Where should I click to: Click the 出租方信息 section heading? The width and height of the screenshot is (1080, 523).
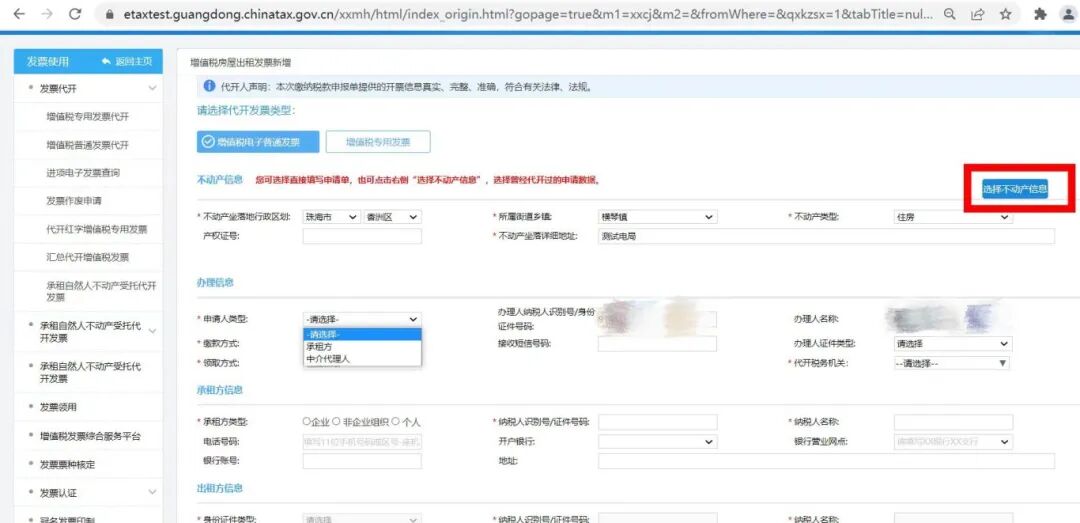[x=220, y=488]
